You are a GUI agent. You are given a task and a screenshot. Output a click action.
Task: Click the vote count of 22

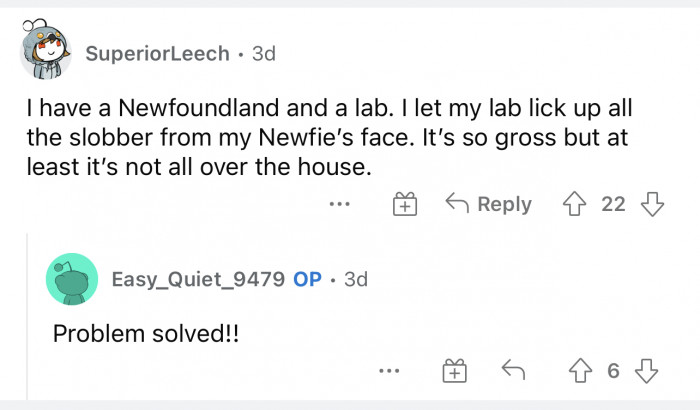coord(613,205)
